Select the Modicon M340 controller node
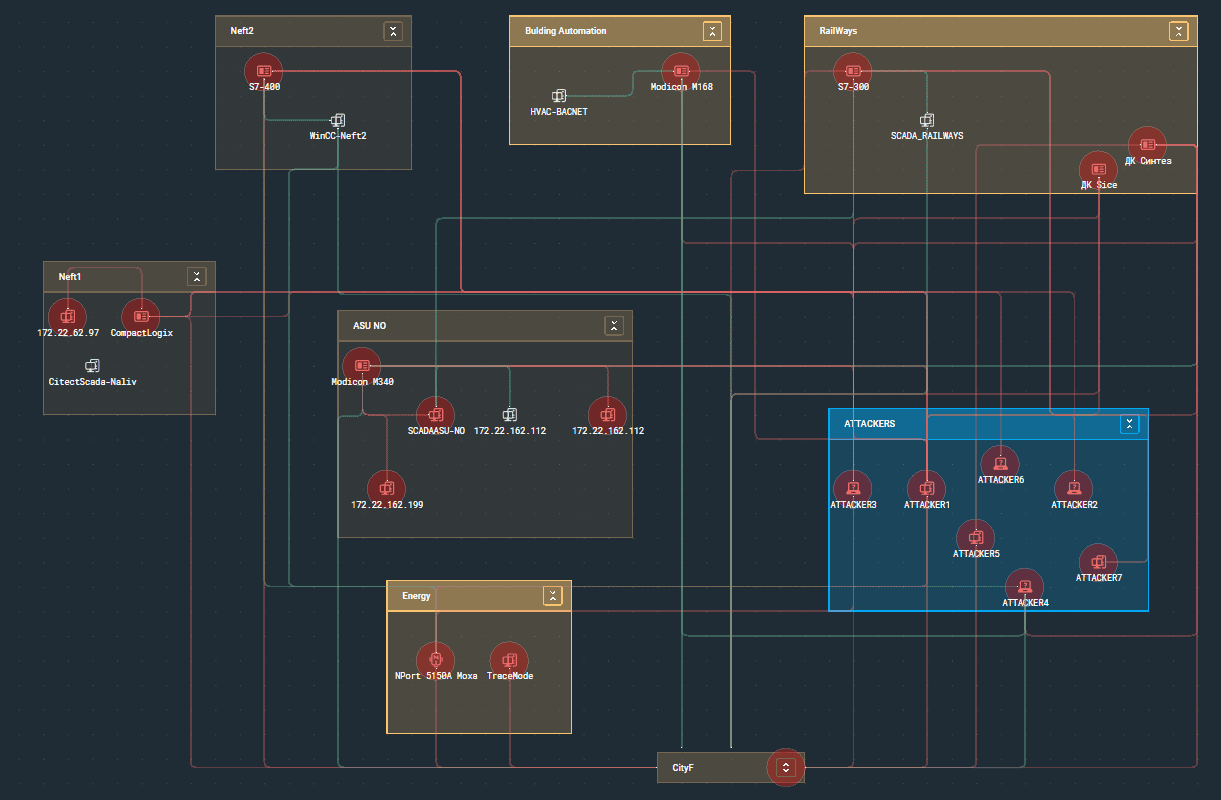1221x800 pixels. (x=362, y=366)
